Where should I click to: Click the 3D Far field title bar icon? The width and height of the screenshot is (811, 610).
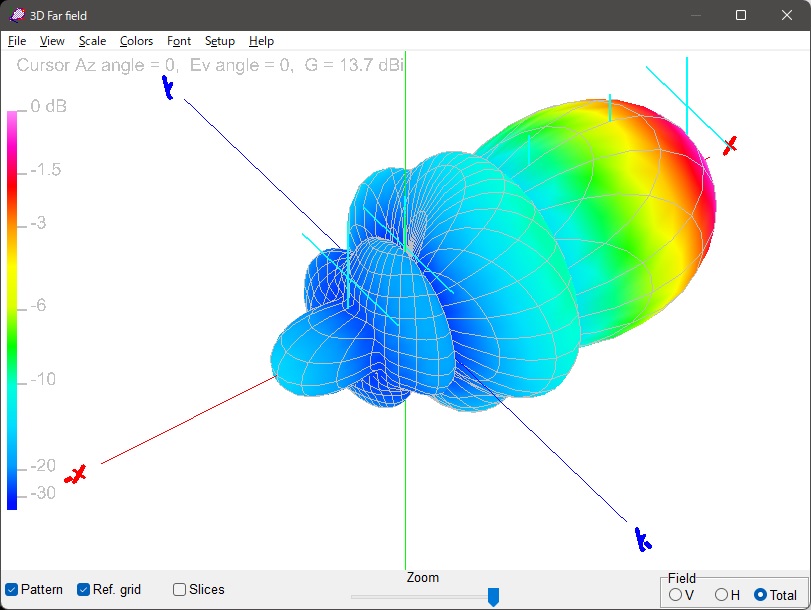point(16,15)
